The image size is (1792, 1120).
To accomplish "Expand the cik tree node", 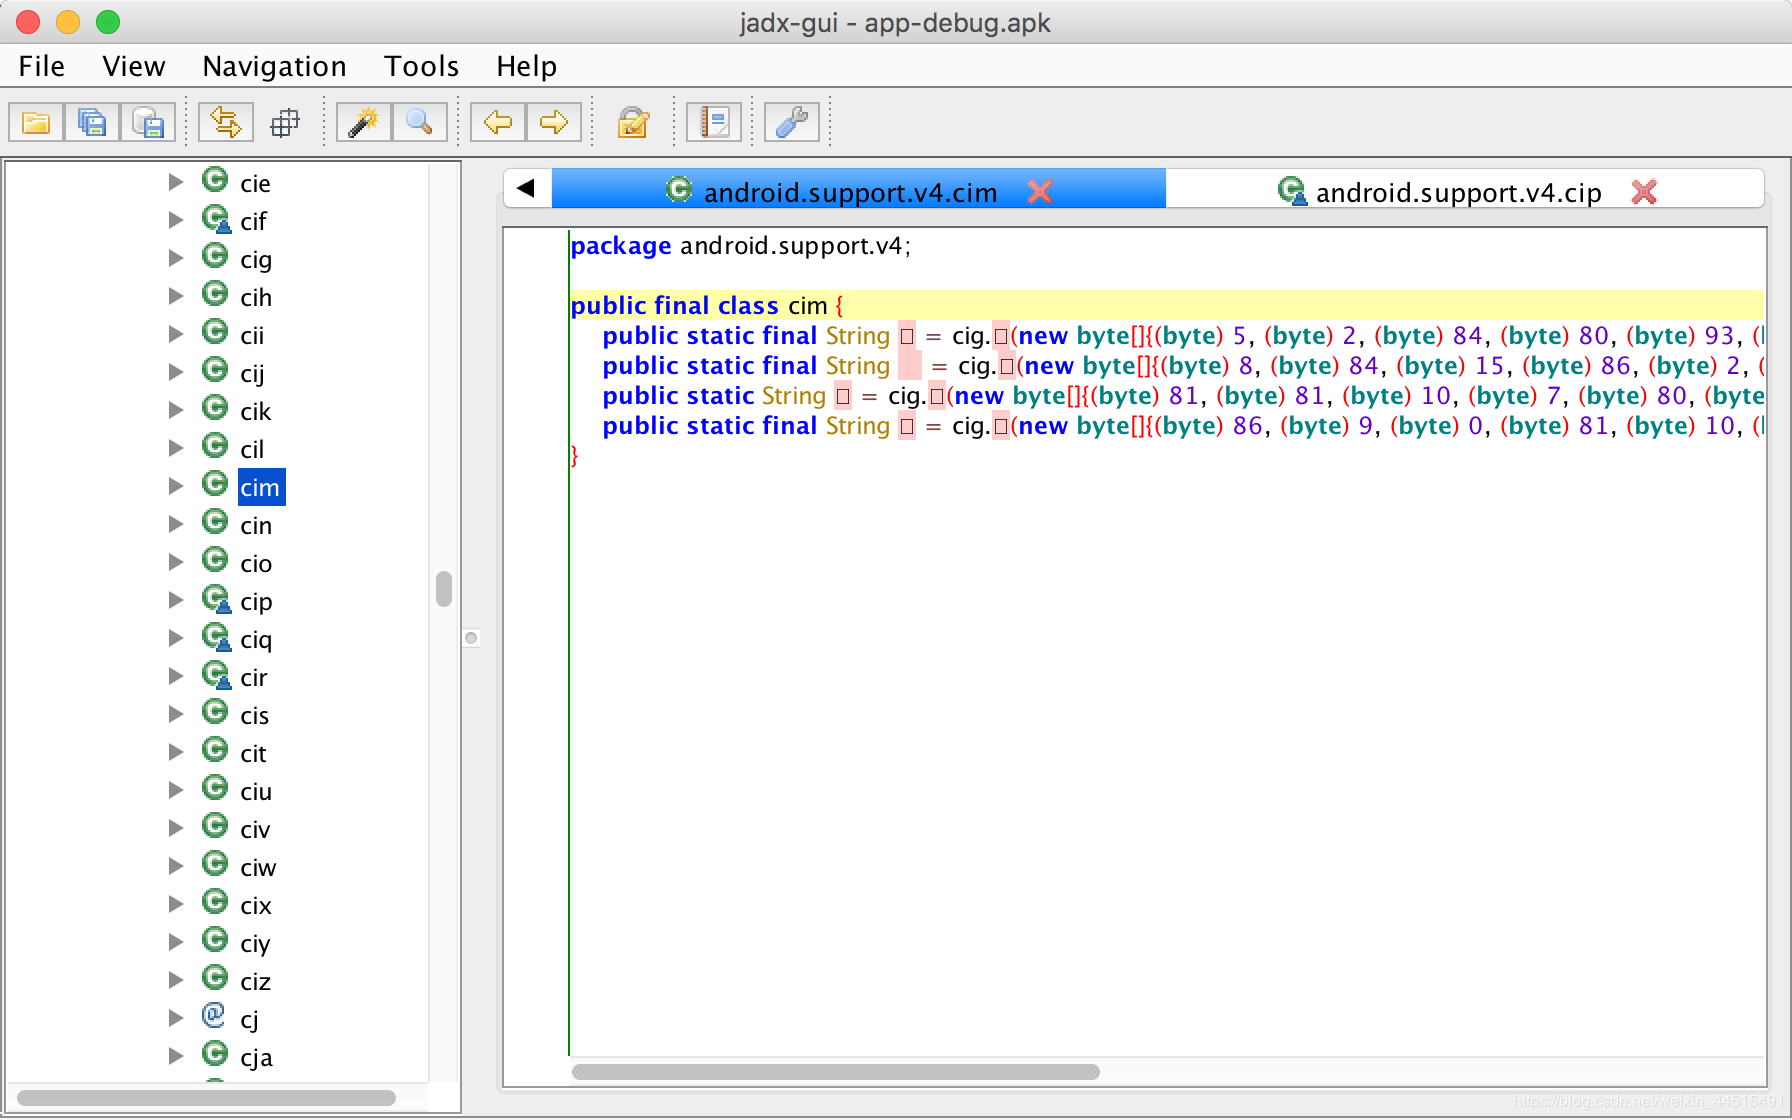I will (x=176, y=410).
